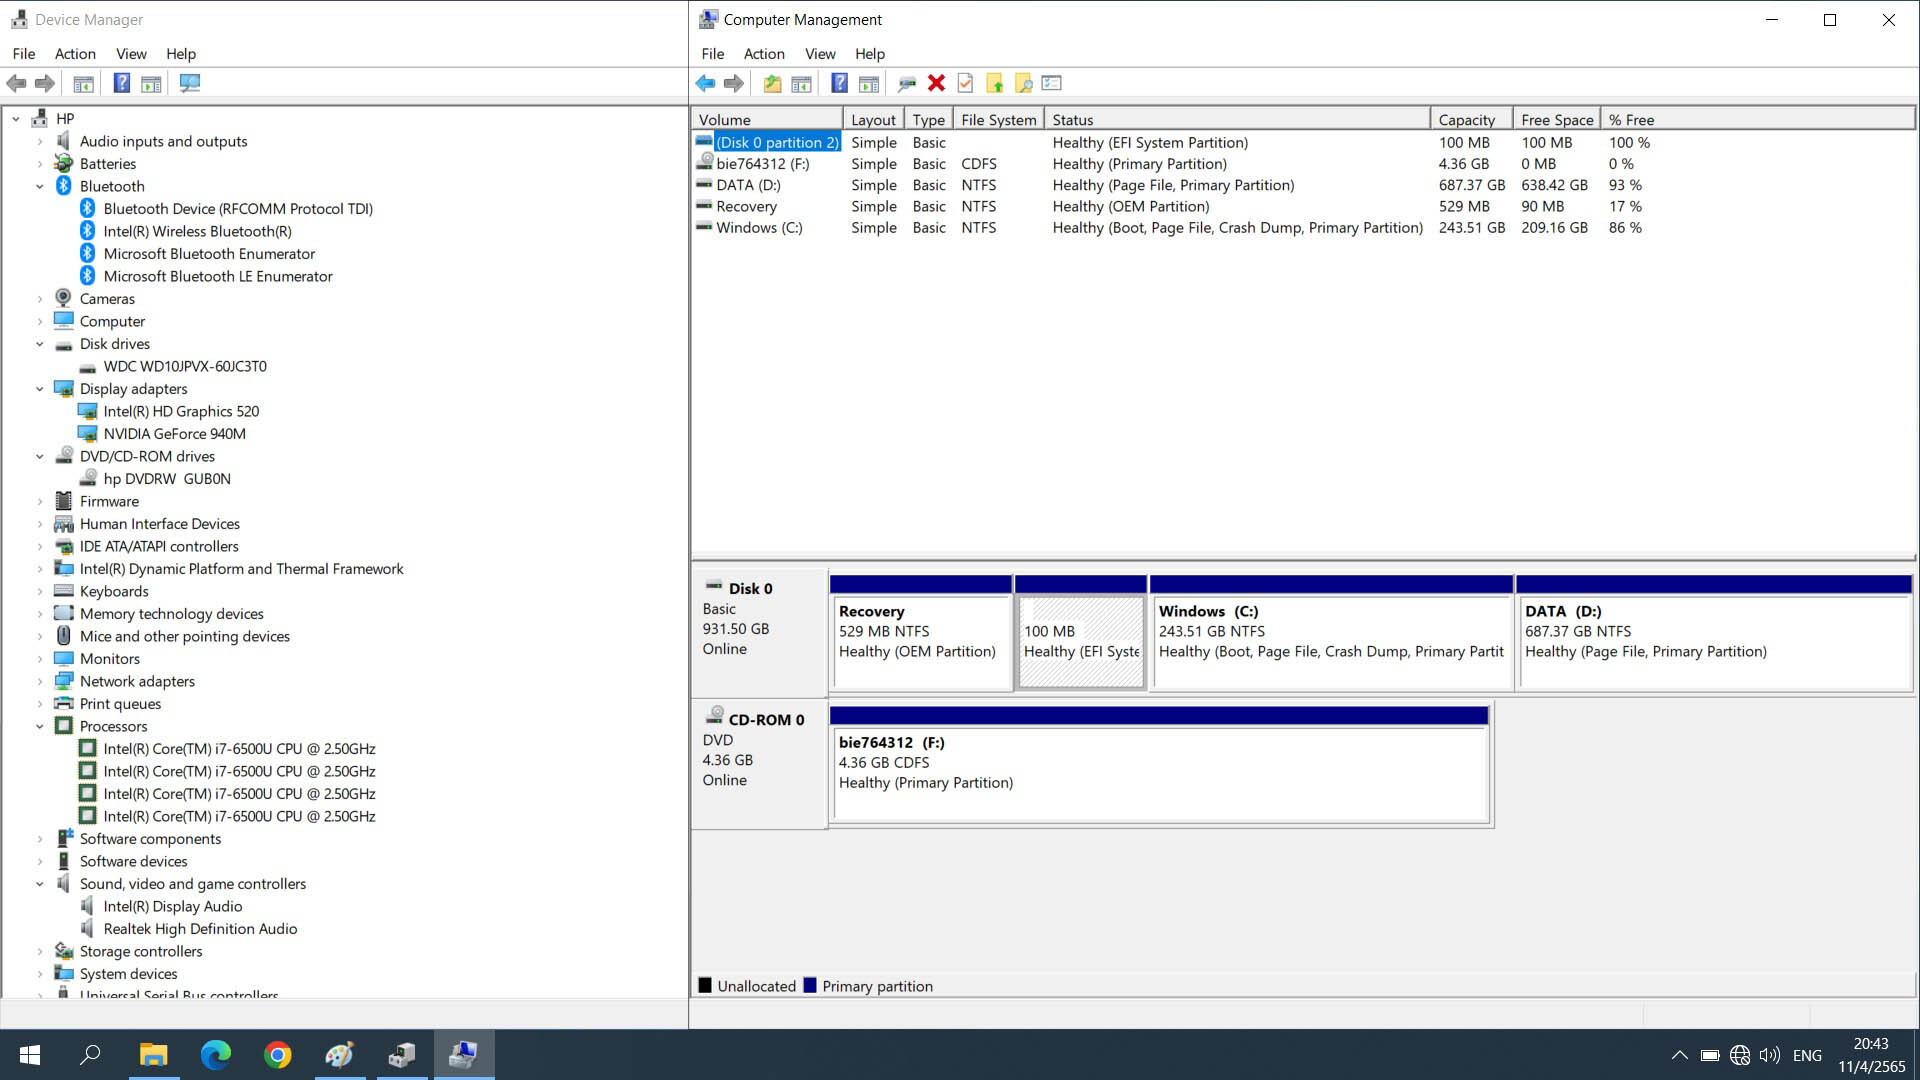Sort by the Free Space column header

pyautogui.click(x=1557, y=120)
